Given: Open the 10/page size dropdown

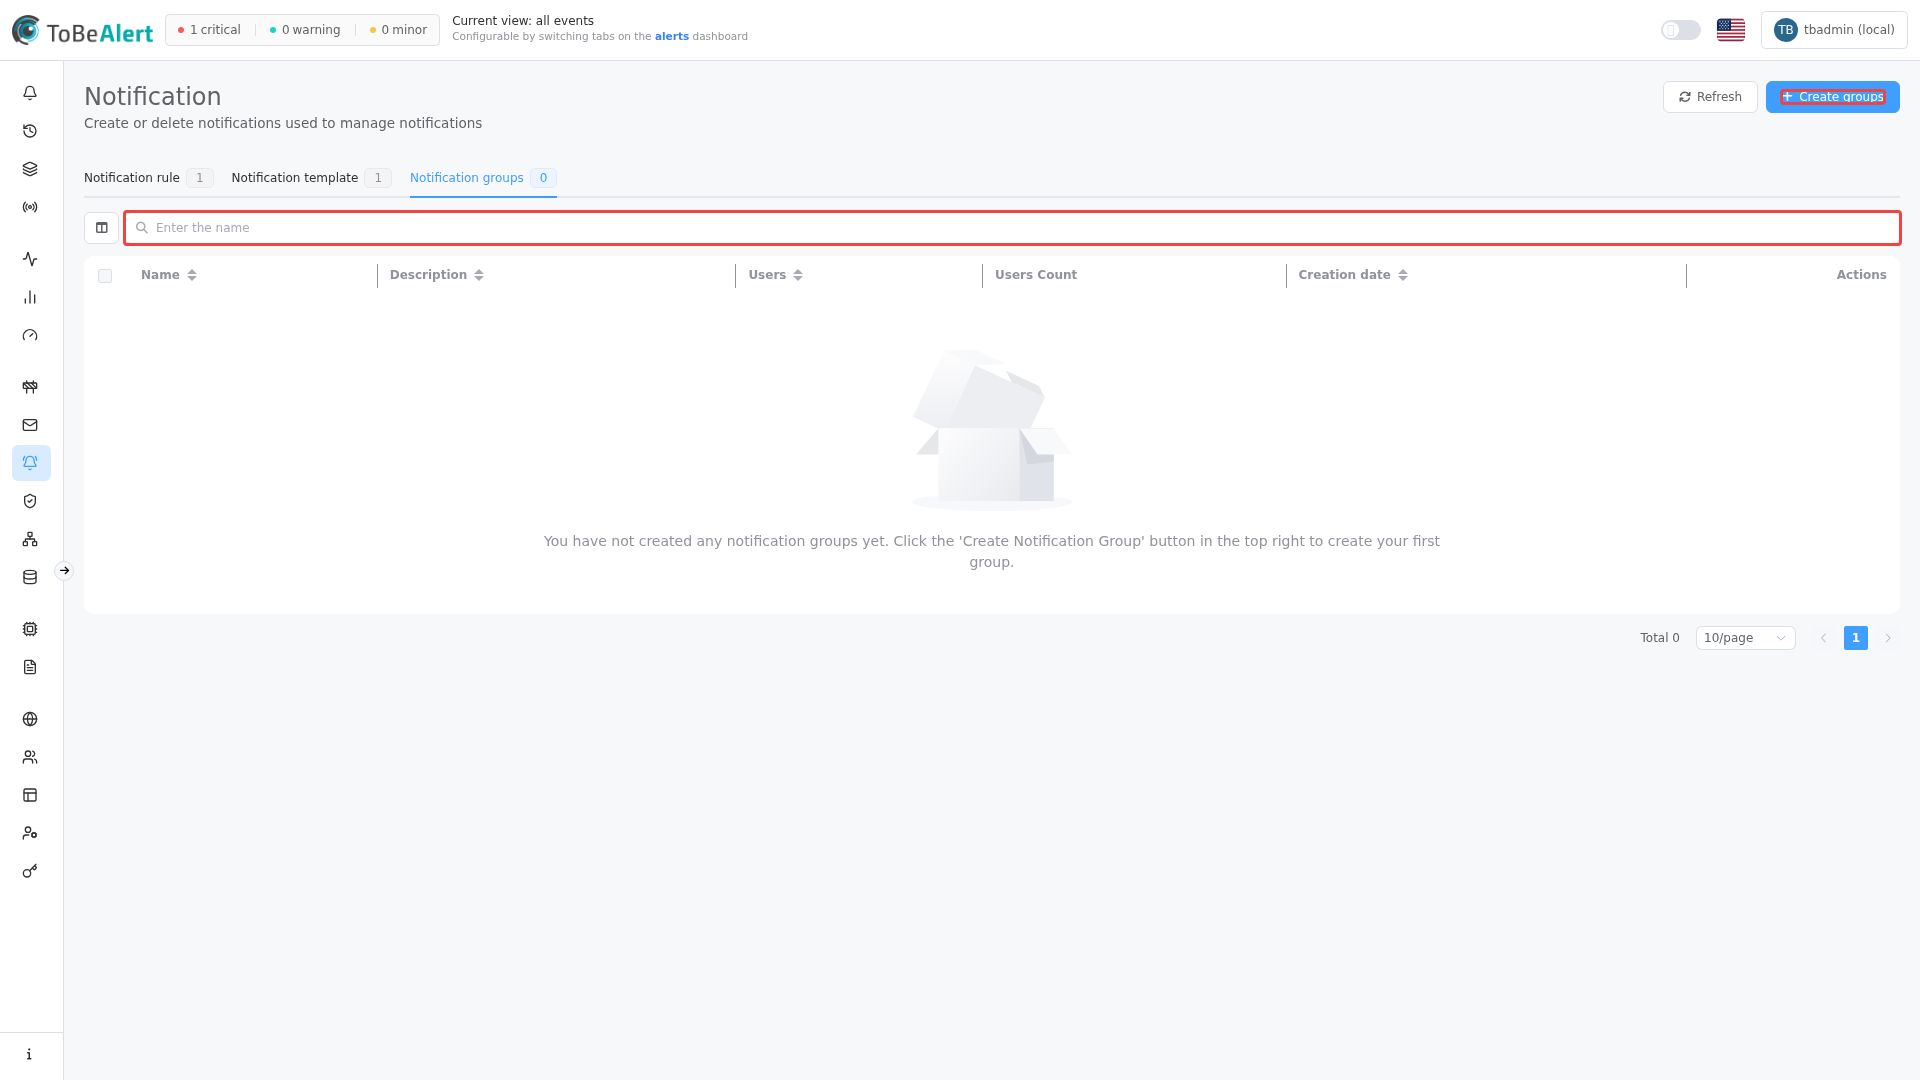Looking at the screenshot, I should point(1745,638).
